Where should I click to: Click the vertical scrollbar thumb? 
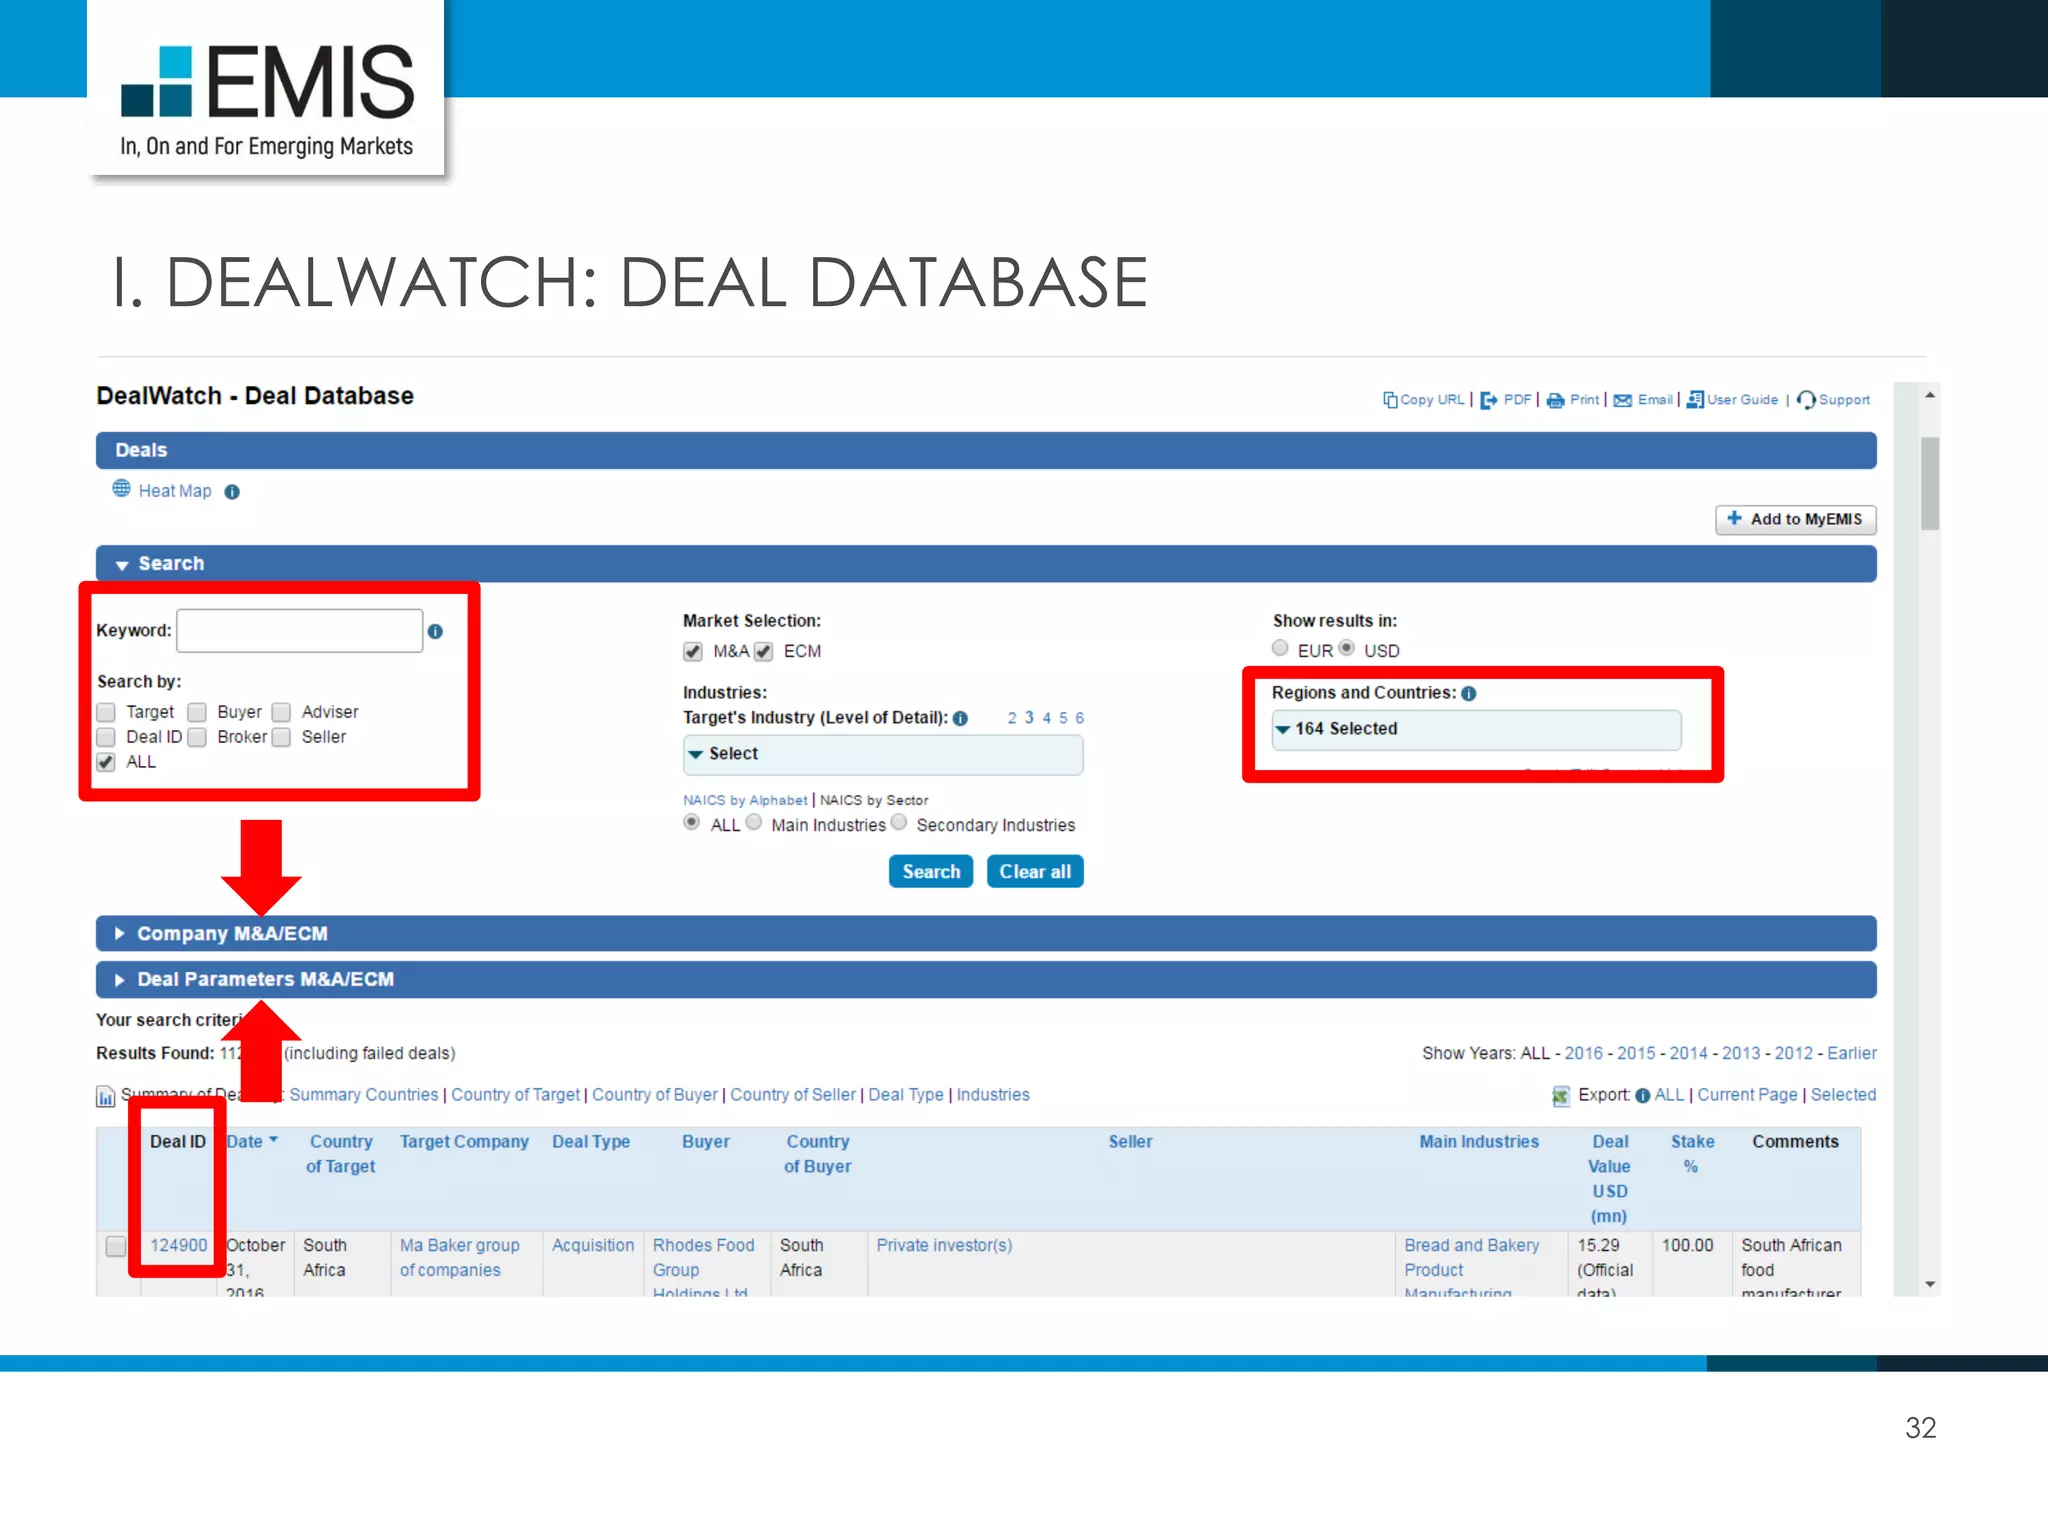click(x=1930, y=484)
